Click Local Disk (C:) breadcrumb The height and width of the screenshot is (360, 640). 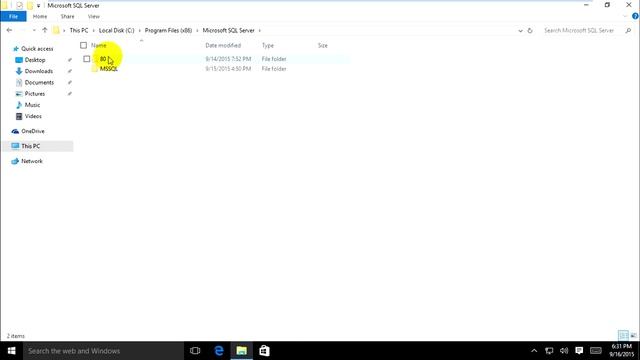[116, 30]
